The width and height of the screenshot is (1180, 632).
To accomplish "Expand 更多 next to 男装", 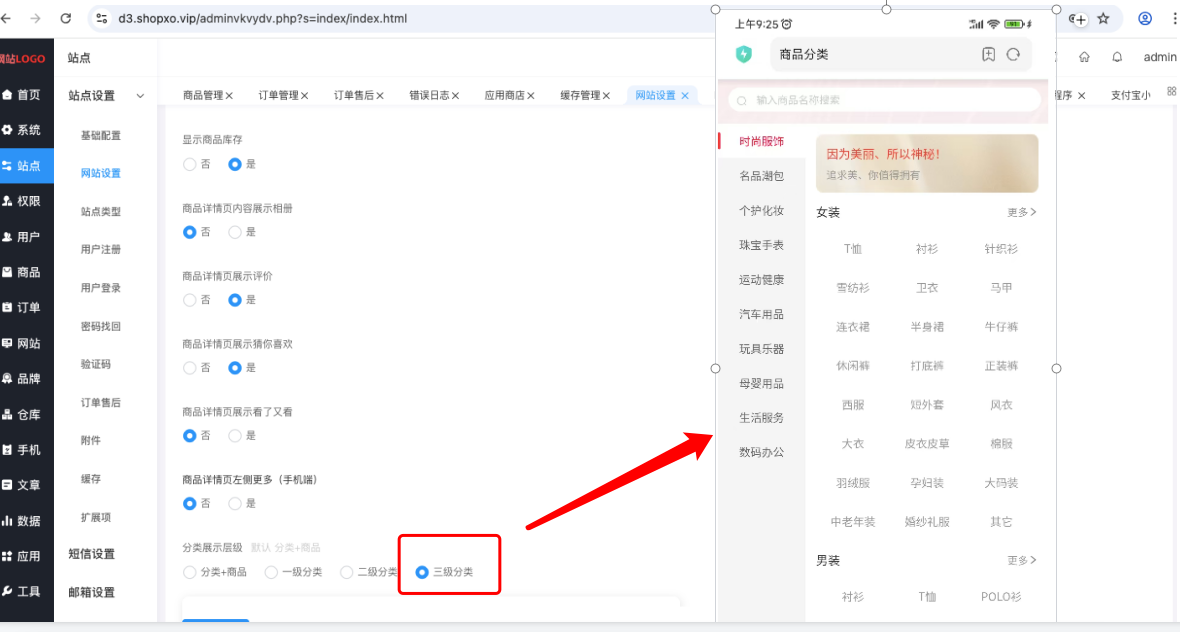I will point(1021,561).
